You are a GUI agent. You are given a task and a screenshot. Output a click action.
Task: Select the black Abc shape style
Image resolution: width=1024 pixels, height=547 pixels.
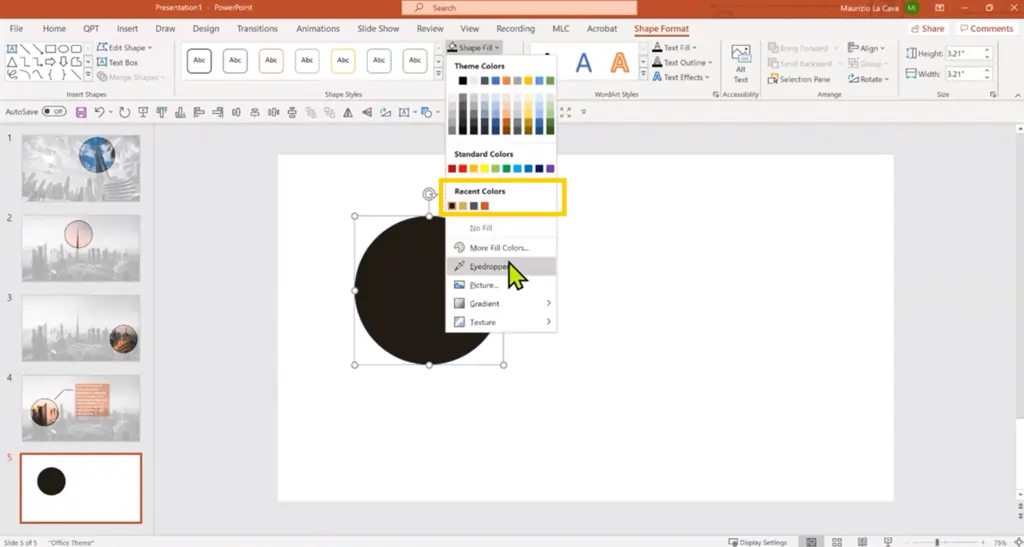199,61
